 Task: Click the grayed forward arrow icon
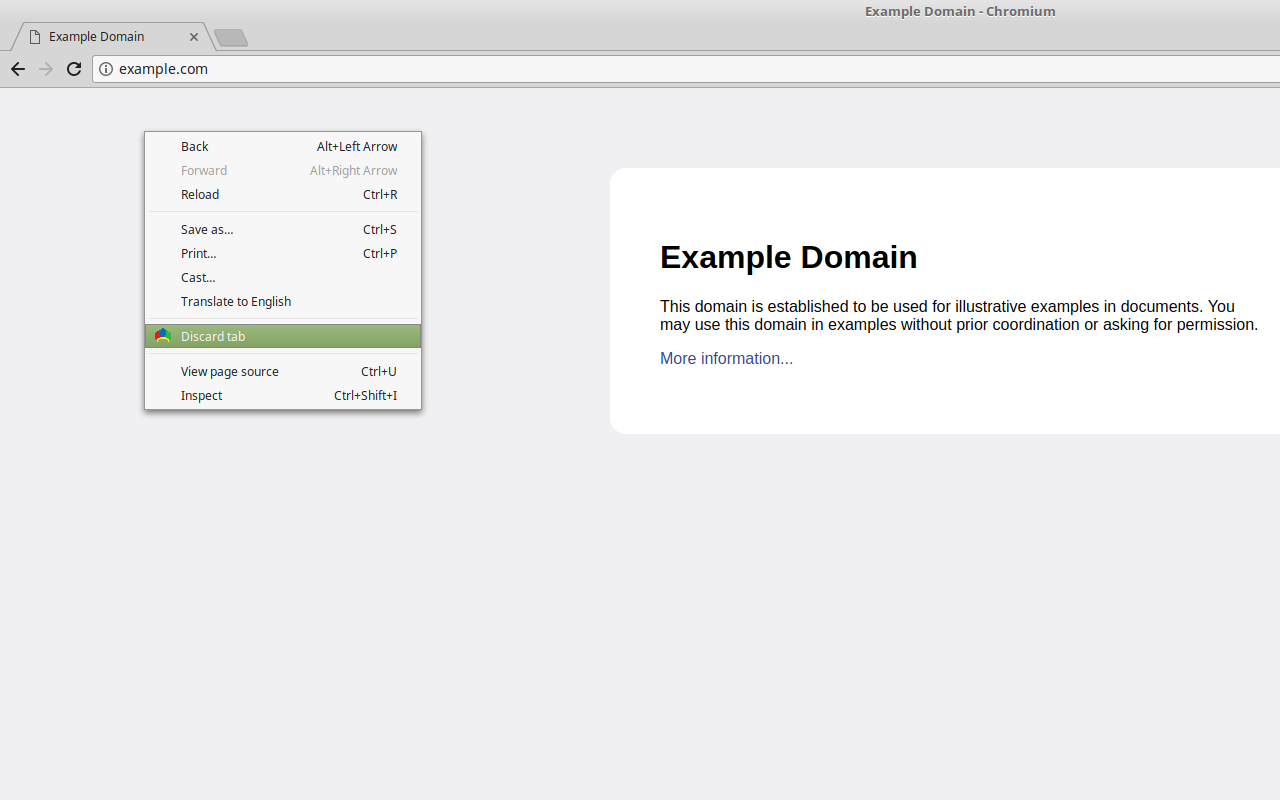[45, 69]
